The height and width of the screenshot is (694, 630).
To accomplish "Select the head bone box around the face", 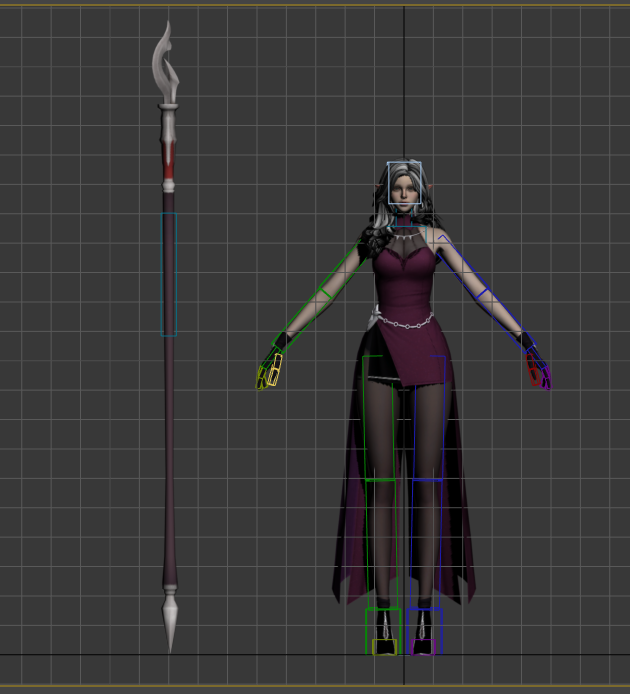I will pos(404,185).
